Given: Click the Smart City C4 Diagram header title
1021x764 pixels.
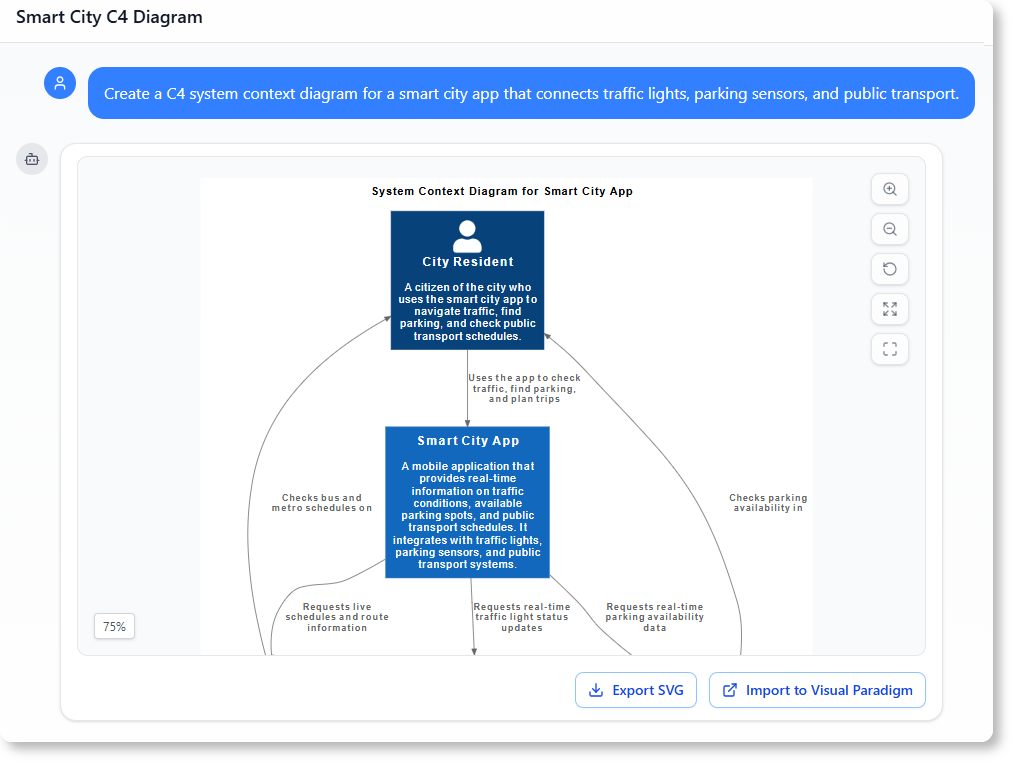Looking at the screenshot, I should click(x=109, y=17).
